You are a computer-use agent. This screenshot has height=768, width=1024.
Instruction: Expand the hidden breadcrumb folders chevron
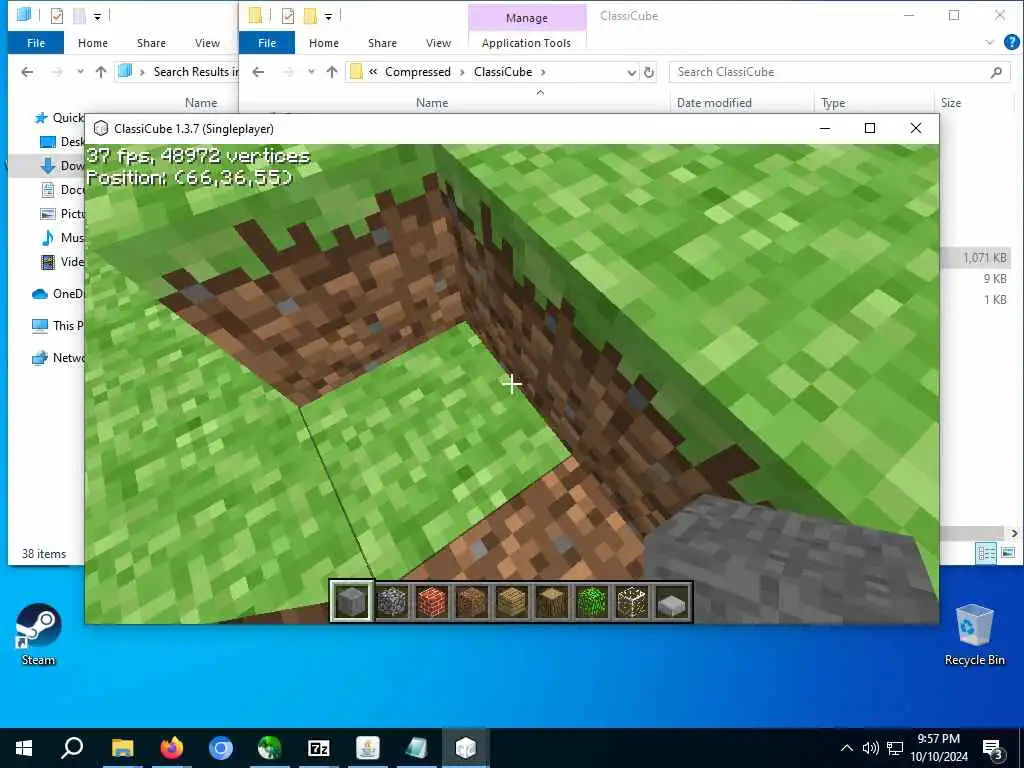[373, 72]
